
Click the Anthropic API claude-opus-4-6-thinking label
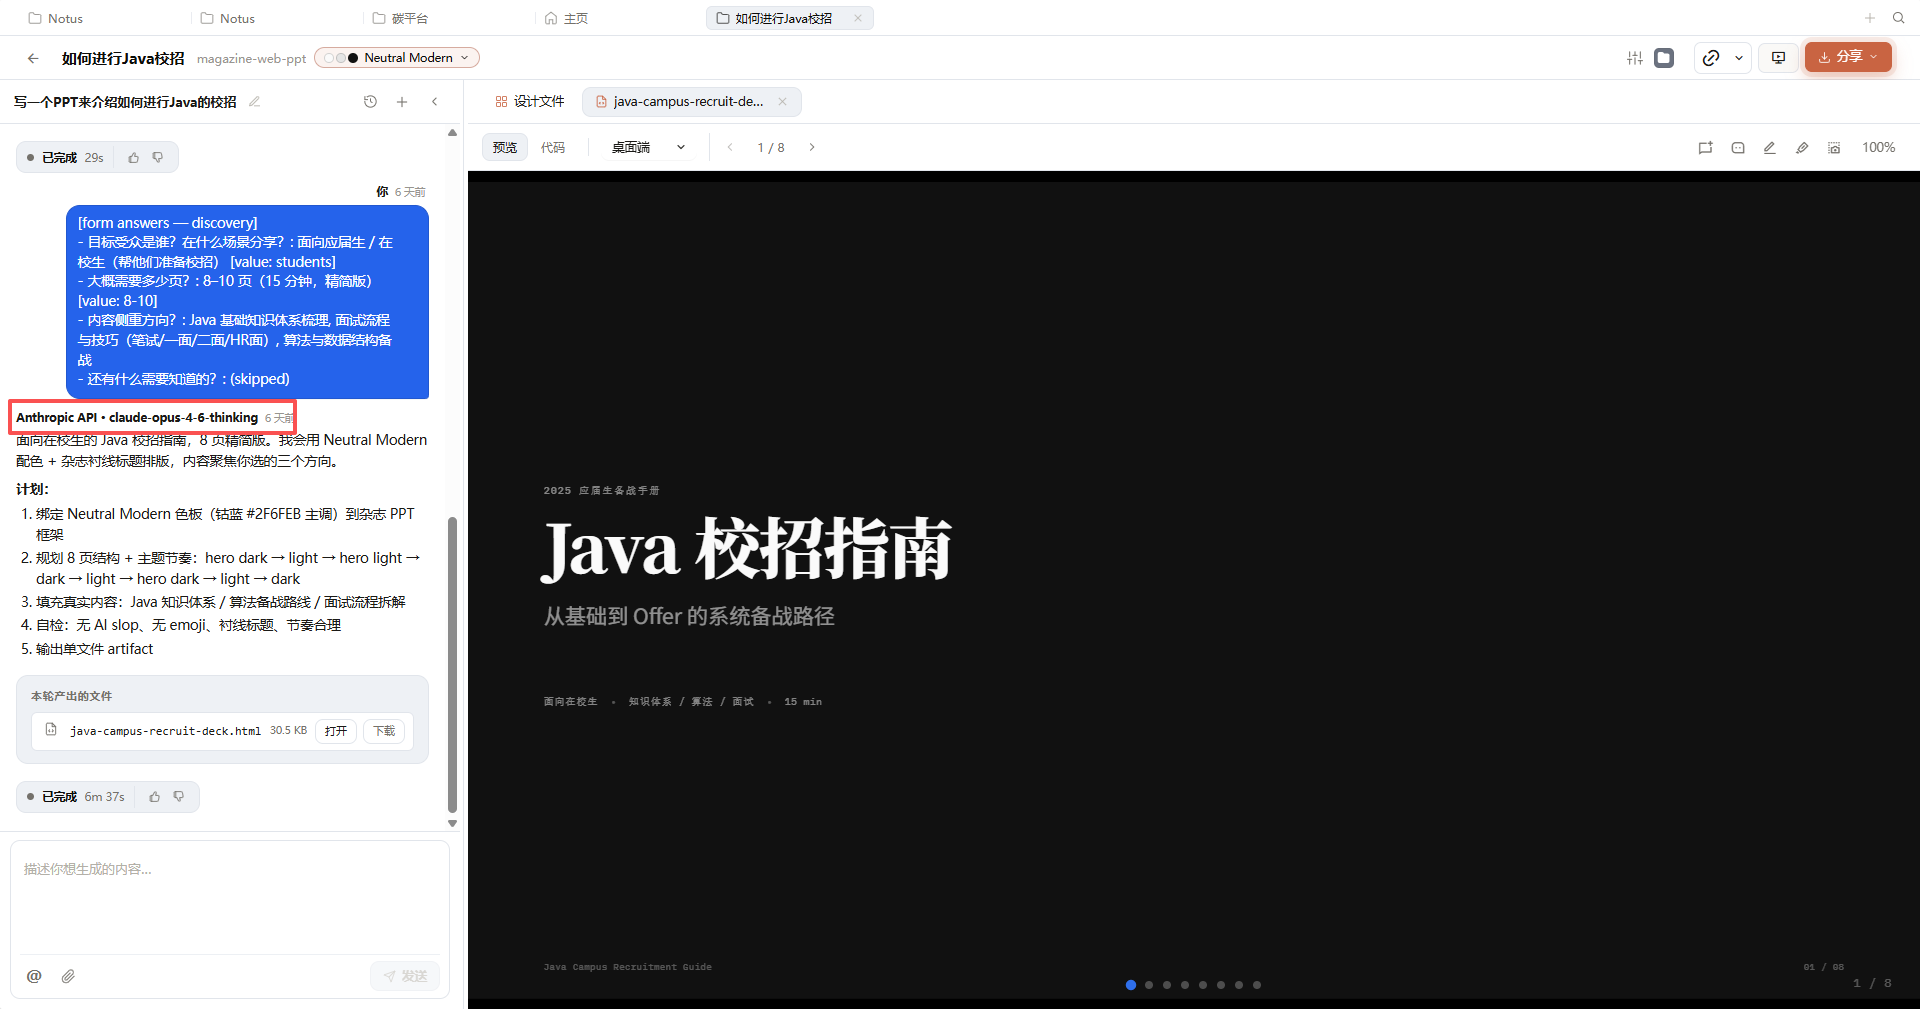137,418
